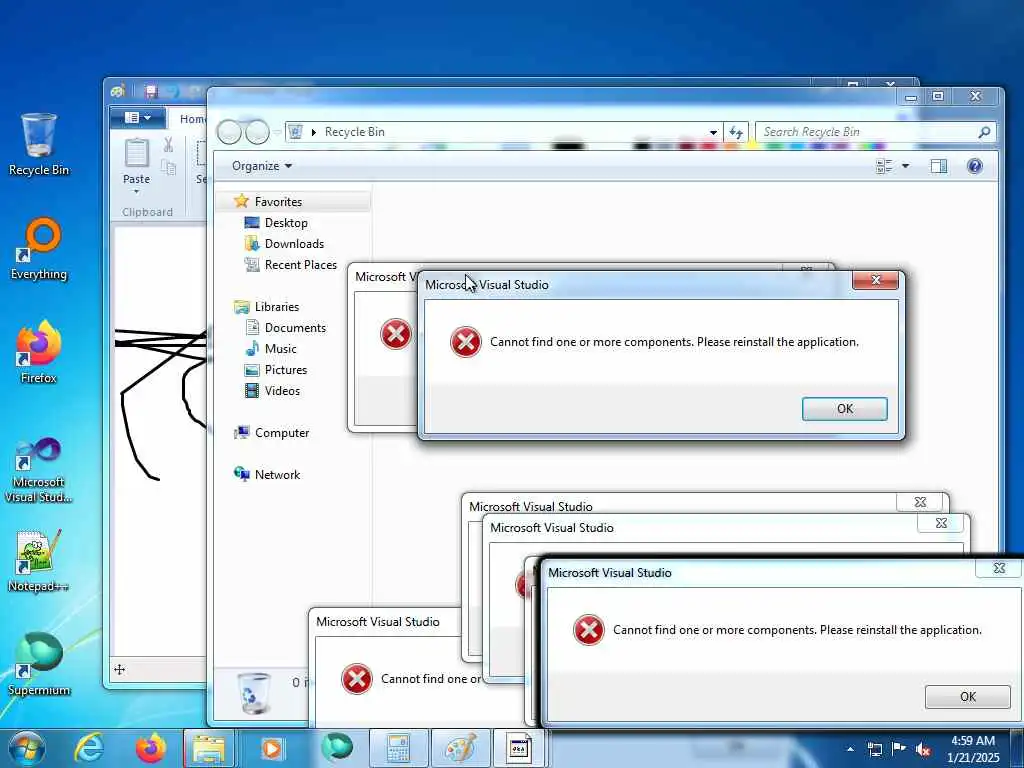Click the search magnifier icon in Recycle Bin

click(x=984, y=132)
